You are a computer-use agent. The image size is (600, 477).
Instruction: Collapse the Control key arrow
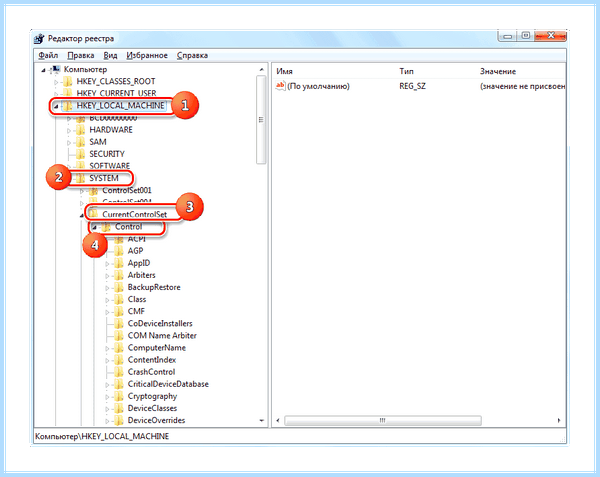tap(95, 228)
